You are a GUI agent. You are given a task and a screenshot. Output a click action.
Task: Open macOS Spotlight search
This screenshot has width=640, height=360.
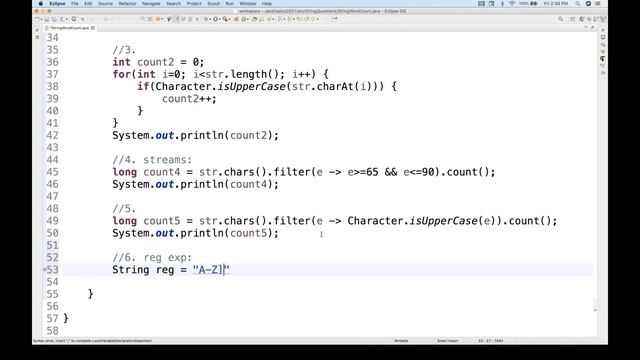click(x=578, y=3)
